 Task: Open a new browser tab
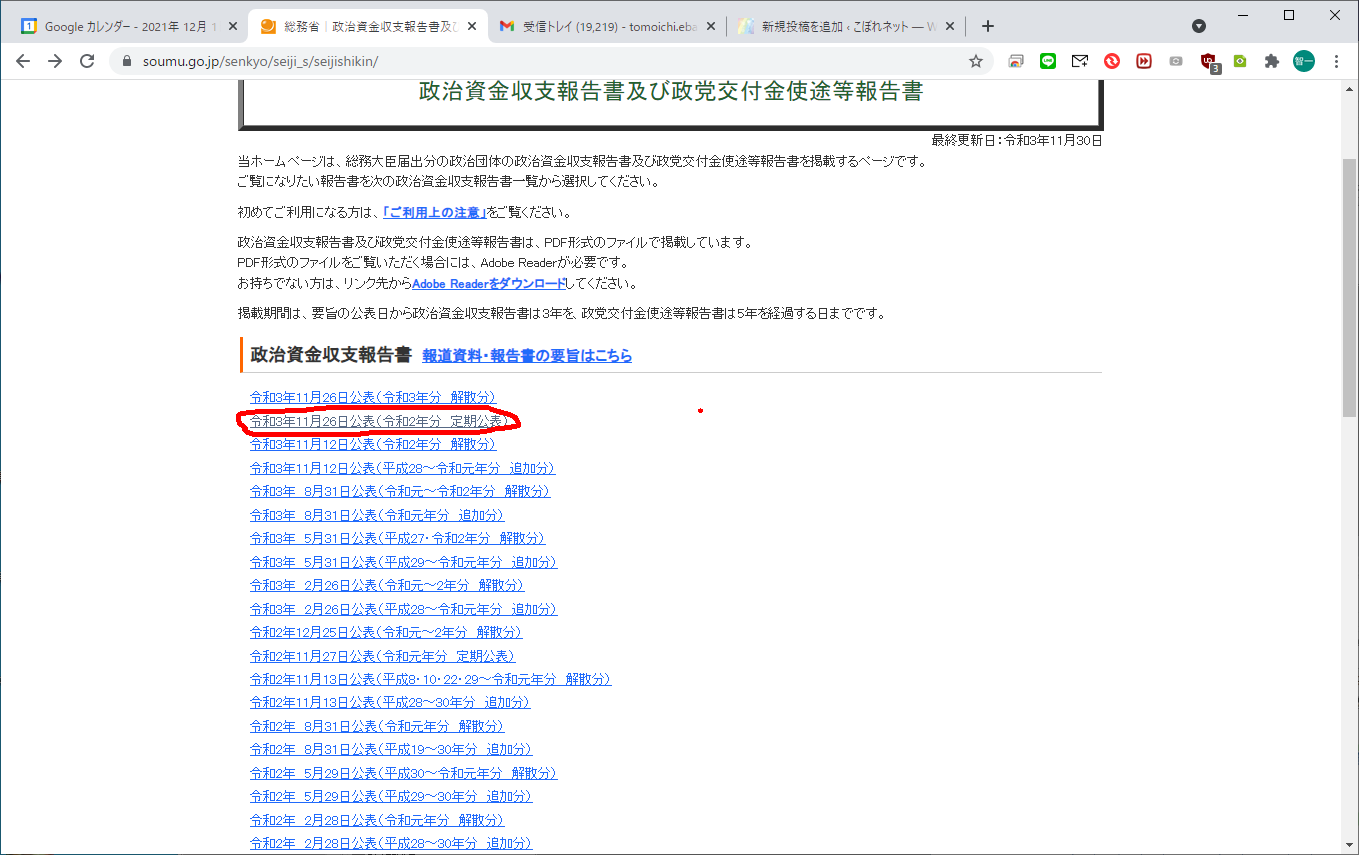[x=988, y=26]
